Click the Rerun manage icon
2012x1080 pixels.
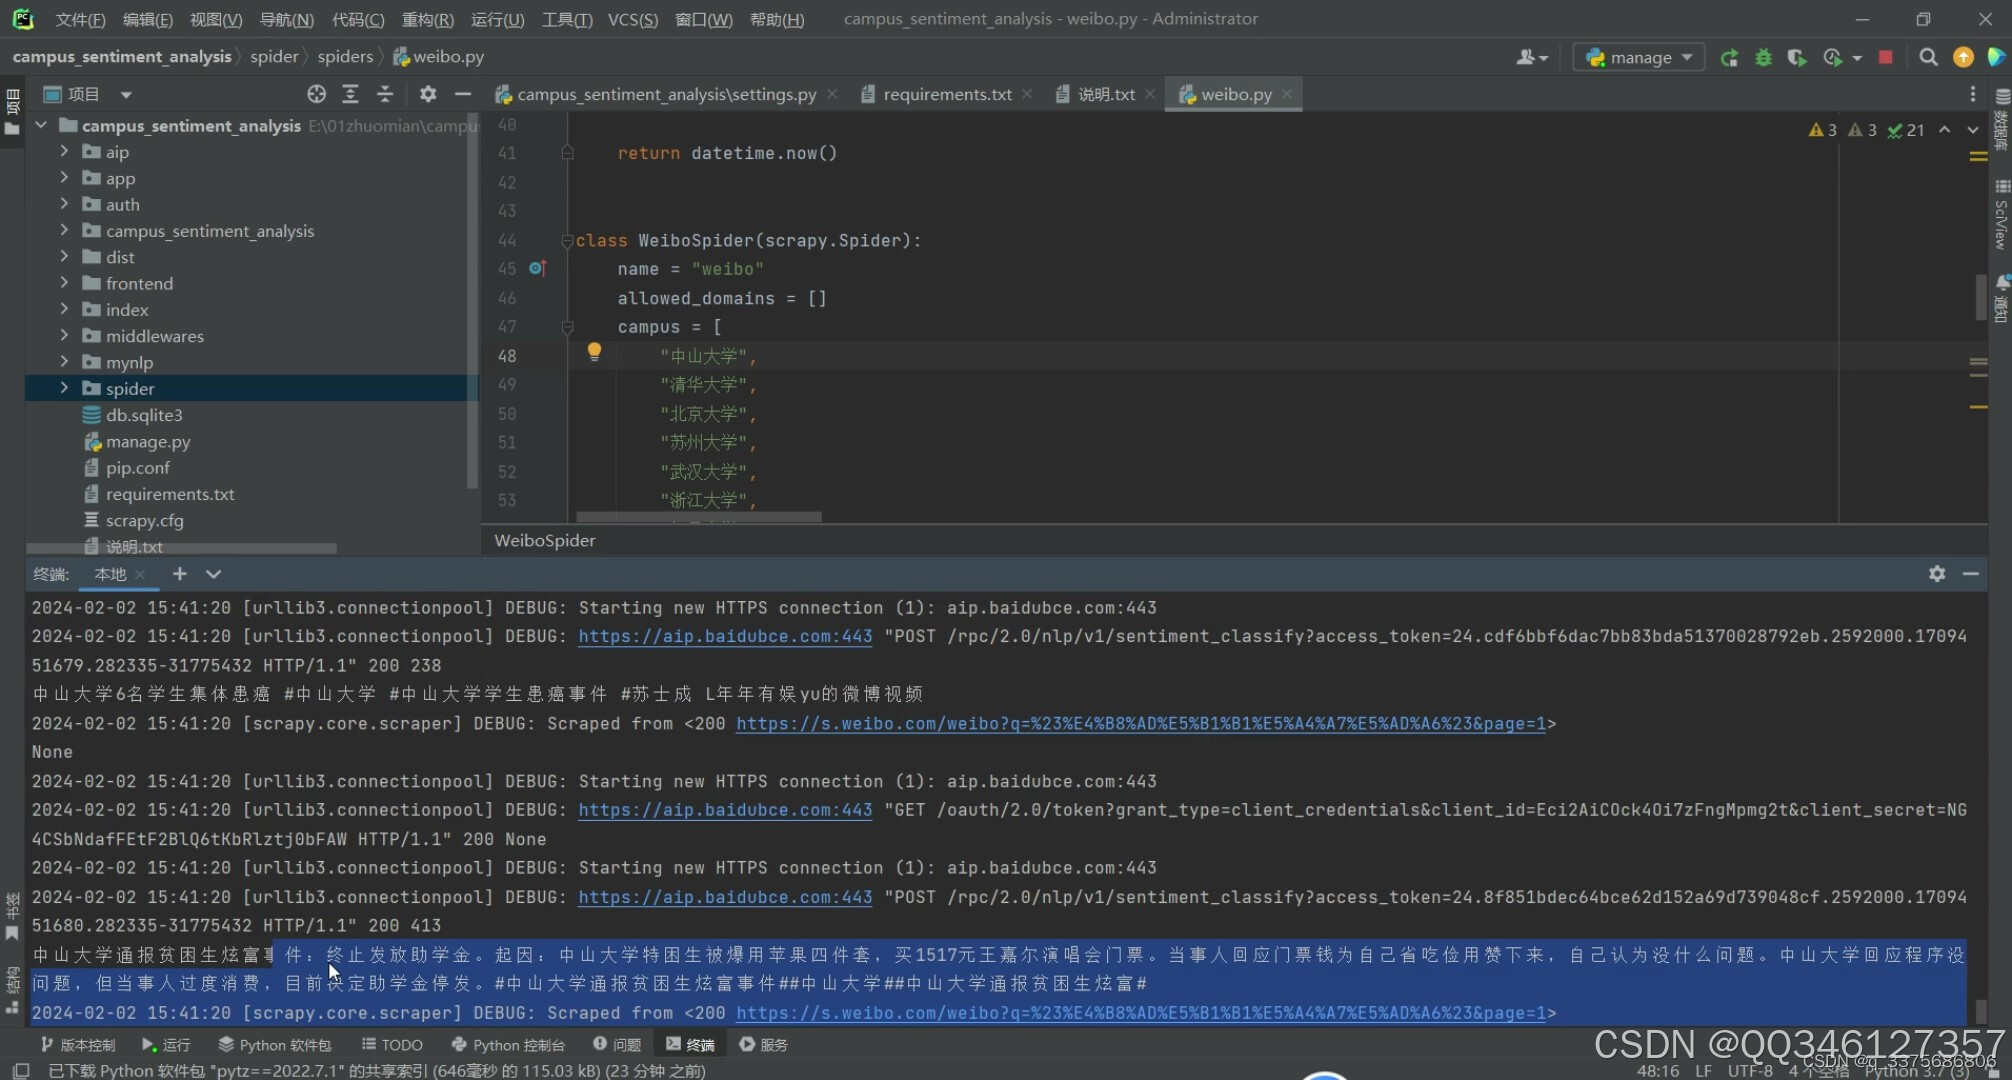coord(1728,57)
